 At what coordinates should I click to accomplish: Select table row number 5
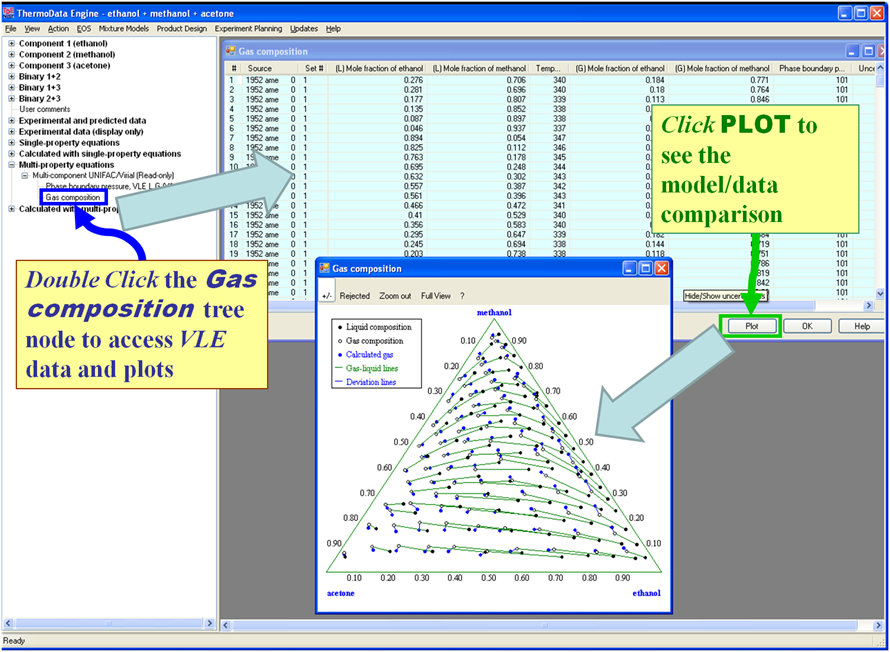232,119
